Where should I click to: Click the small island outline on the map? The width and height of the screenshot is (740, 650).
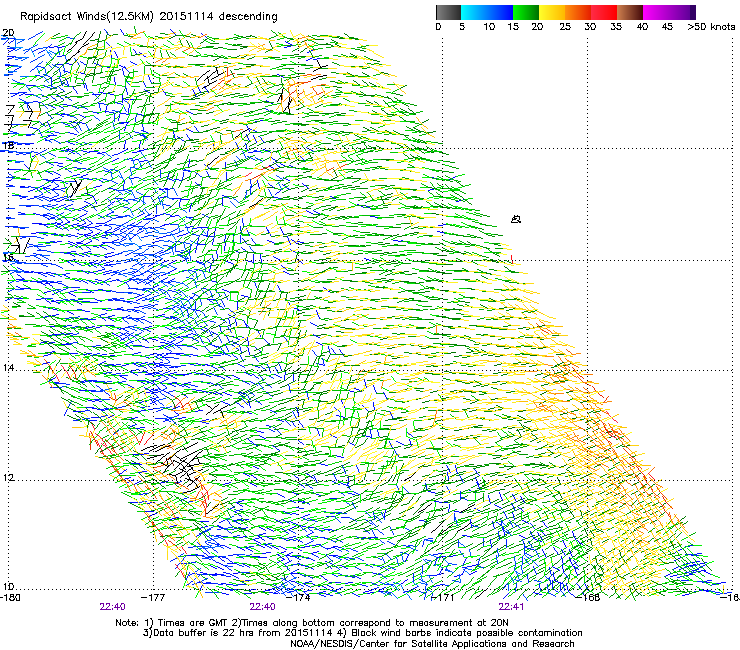coord(516,219)
